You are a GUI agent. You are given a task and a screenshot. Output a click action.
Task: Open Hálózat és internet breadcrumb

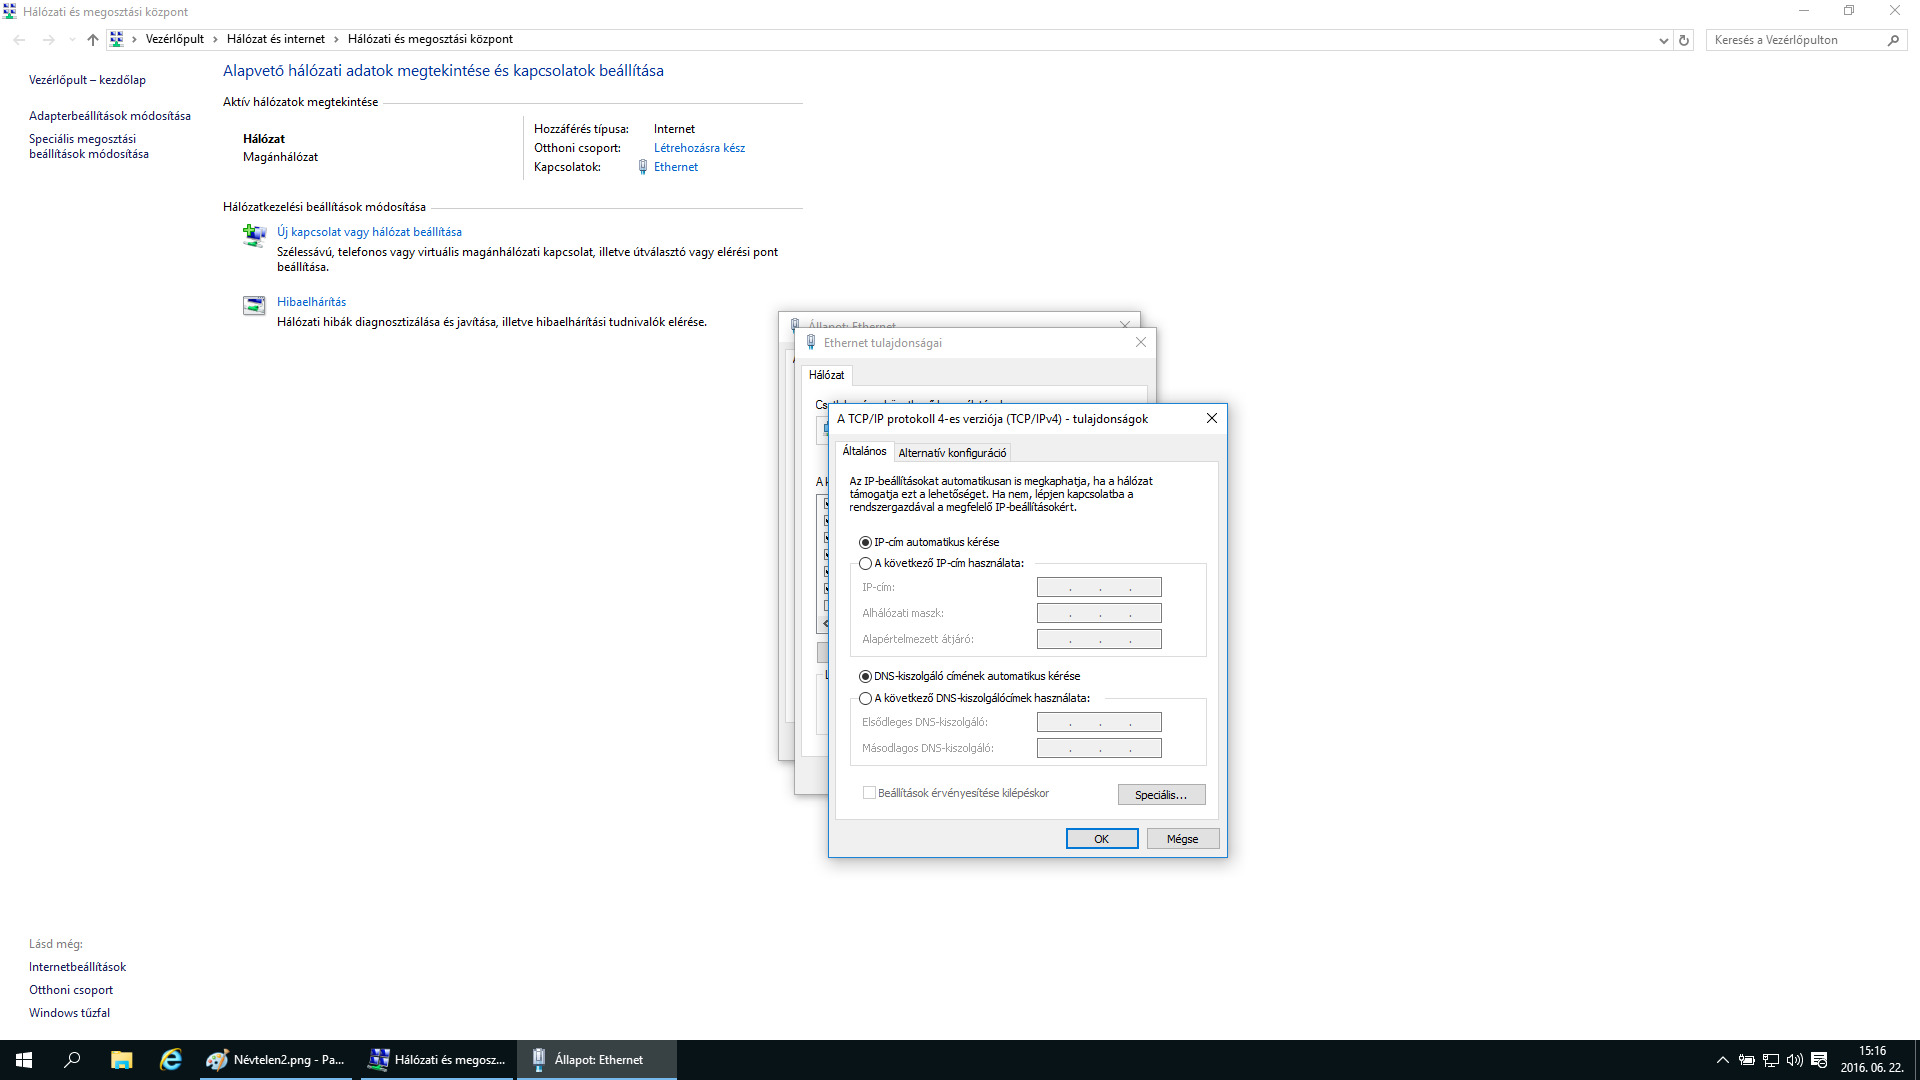tap(276, 39)
